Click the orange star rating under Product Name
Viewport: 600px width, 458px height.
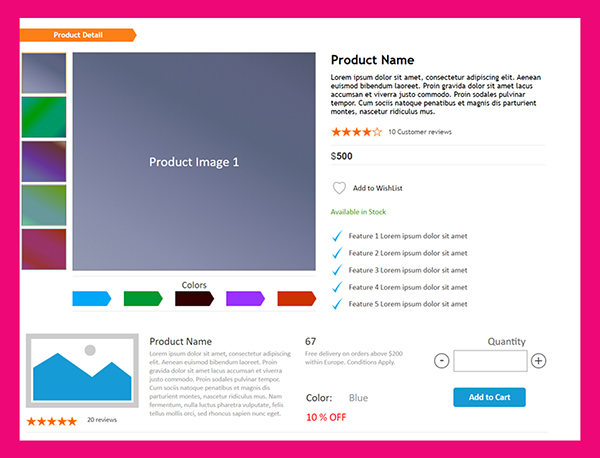coord(356,132)
